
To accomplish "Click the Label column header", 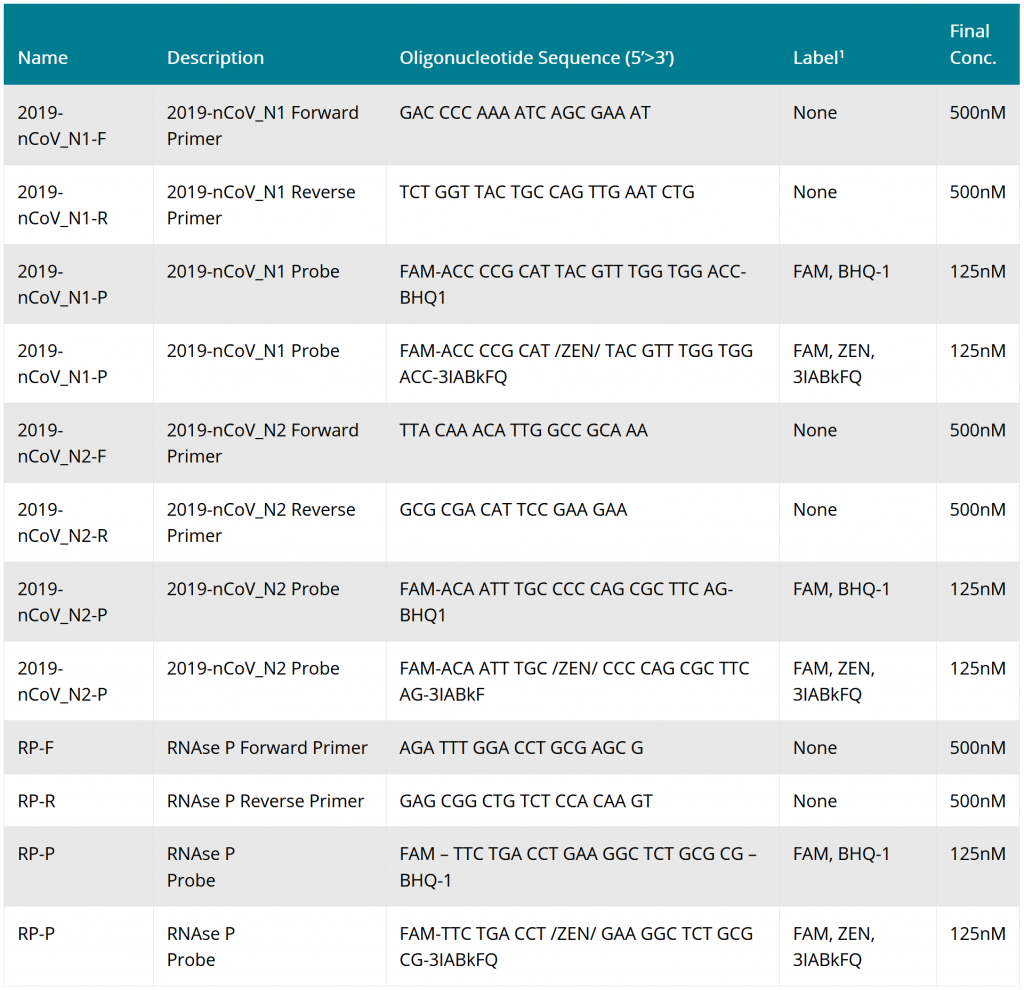I will click(x=818, y=58).
